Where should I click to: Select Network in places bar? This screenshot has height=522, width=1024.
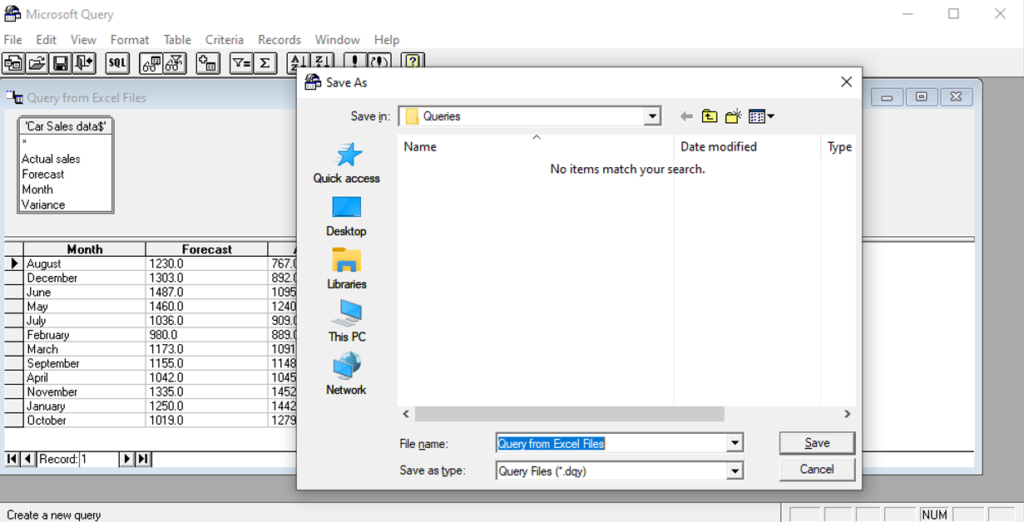pos(346,375)
